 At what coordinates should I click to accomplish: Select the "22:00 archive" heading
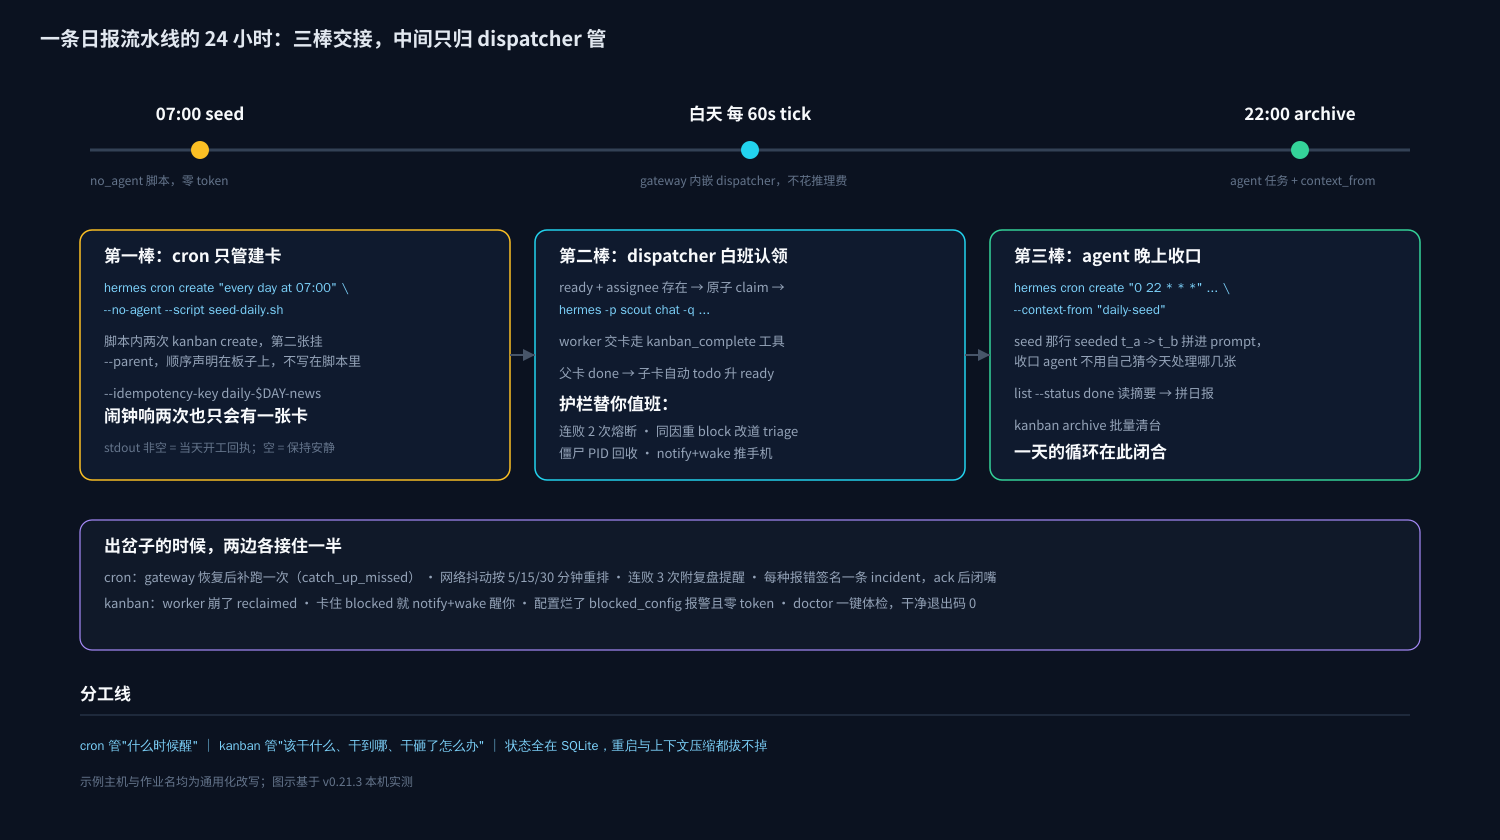(1300, 114)
